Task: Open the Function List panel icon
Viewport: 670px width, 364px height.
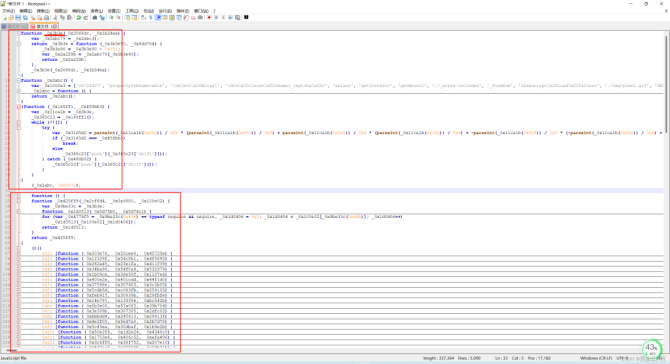Action: [185, 18]
